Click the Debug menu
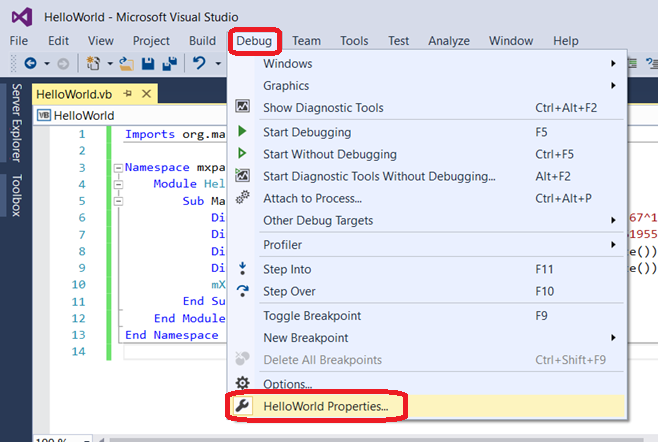658x442 pixels. click(254, 41)
